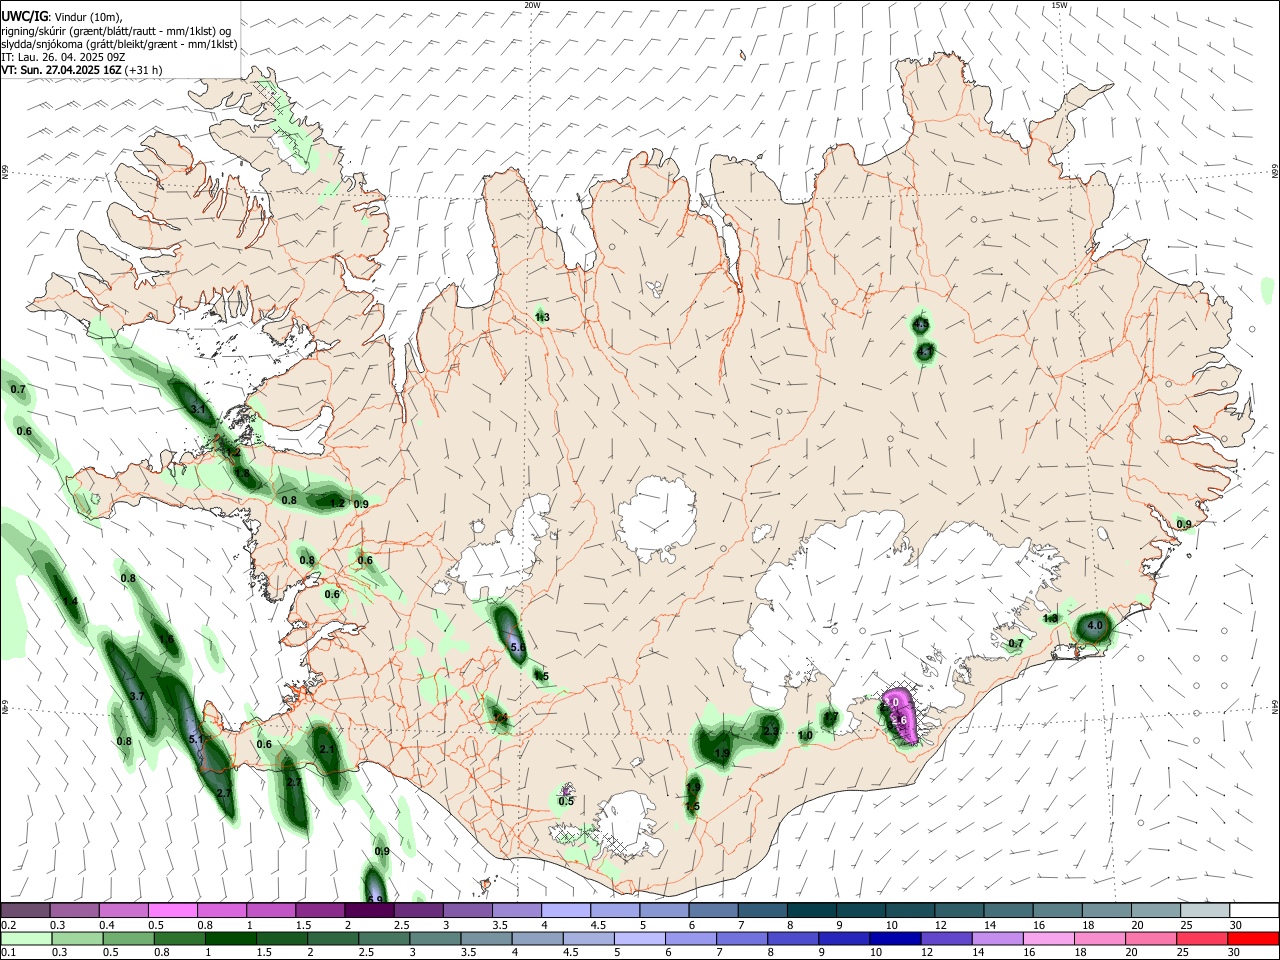Click the "VT: Sun. 27.04.2025 16Z (+31 h)" line

(82, 70)
